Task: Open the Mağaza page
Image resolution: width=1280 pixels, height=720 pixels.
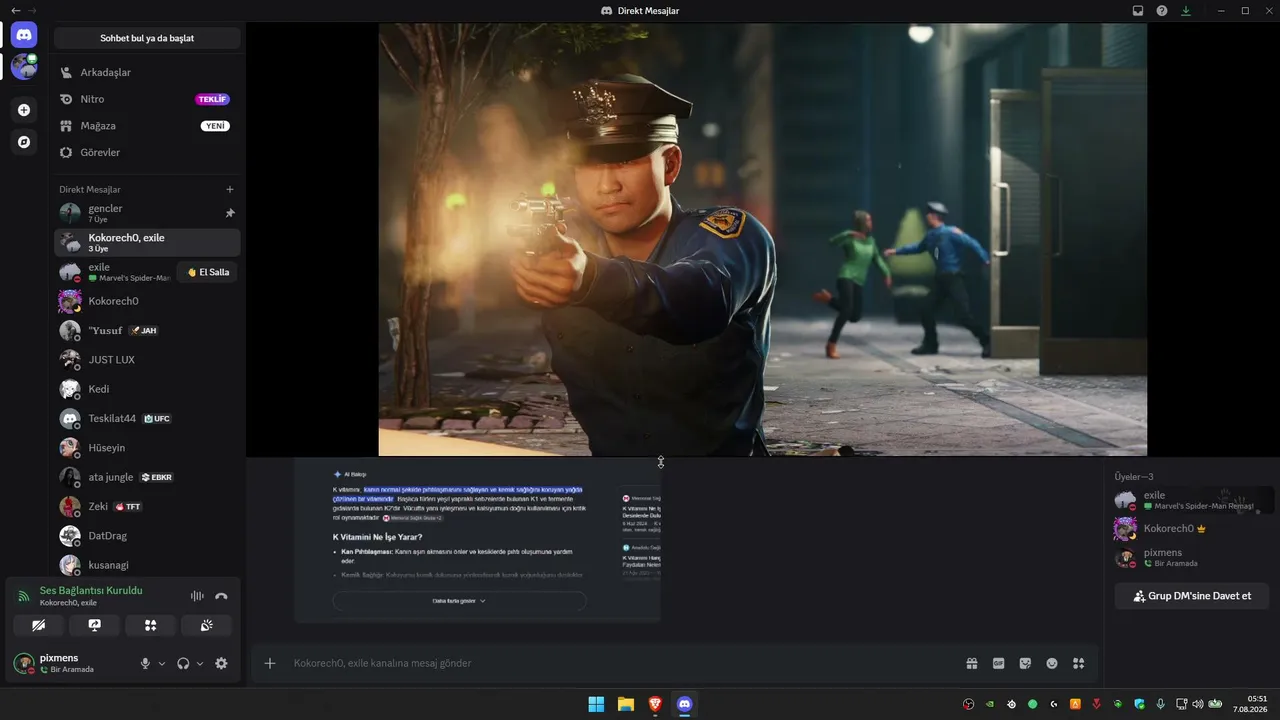Action: tap(147, 126)
